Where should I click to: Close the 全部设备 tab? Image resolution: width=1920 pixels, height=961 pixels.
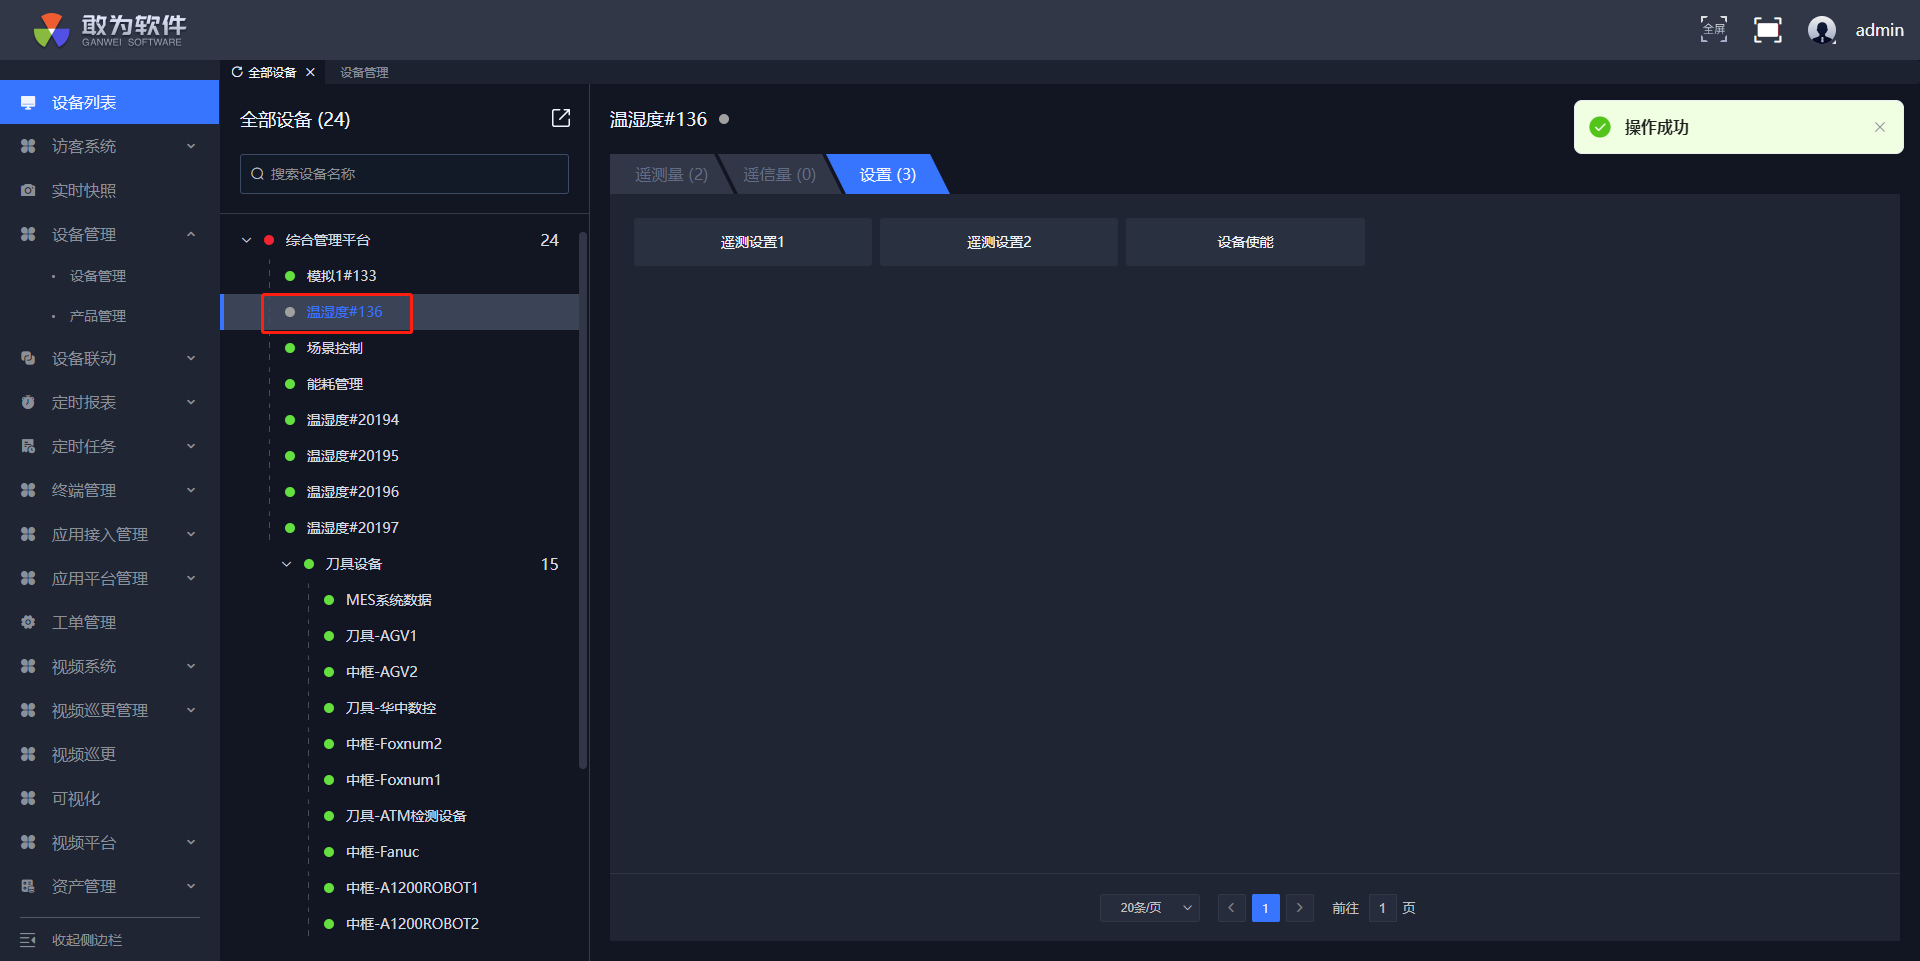[310, 72]
